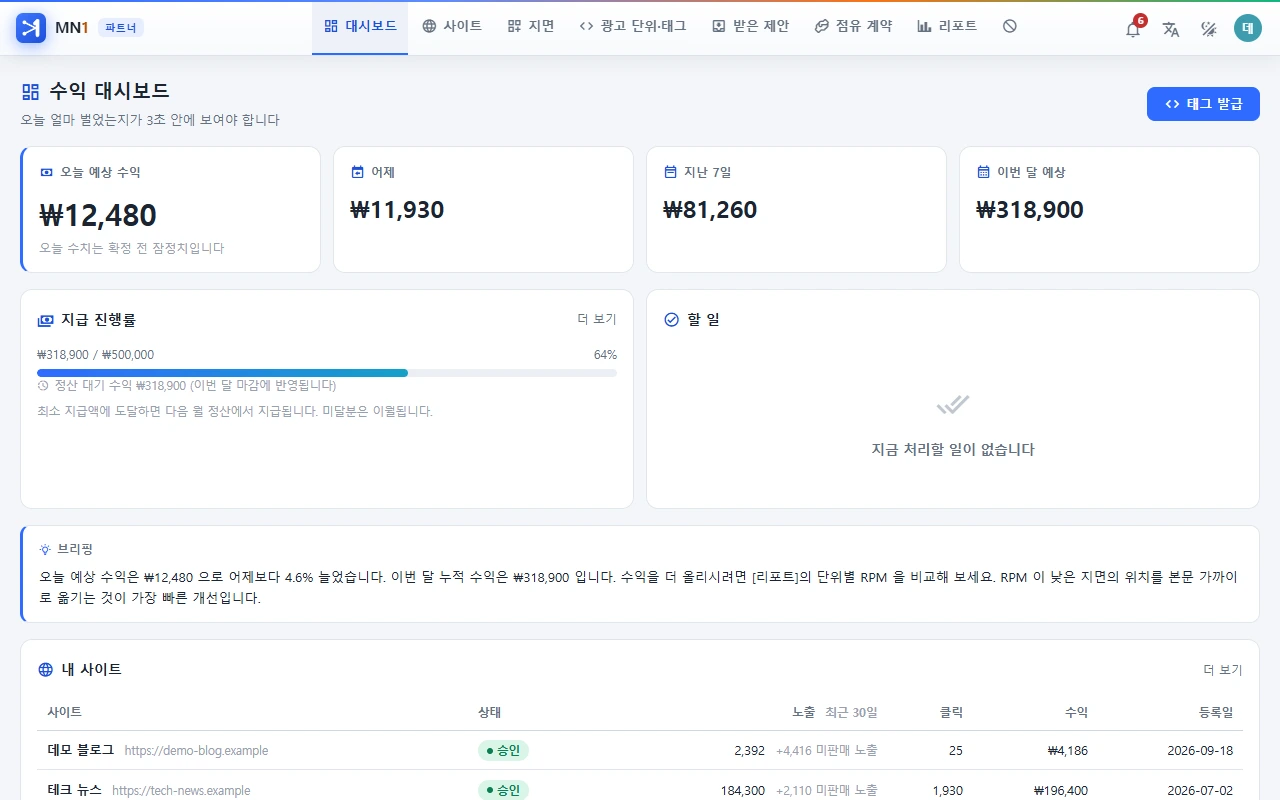Click 승인 status badge for 데모 블로그
The image size is (1280, 800).
[503, 750]
